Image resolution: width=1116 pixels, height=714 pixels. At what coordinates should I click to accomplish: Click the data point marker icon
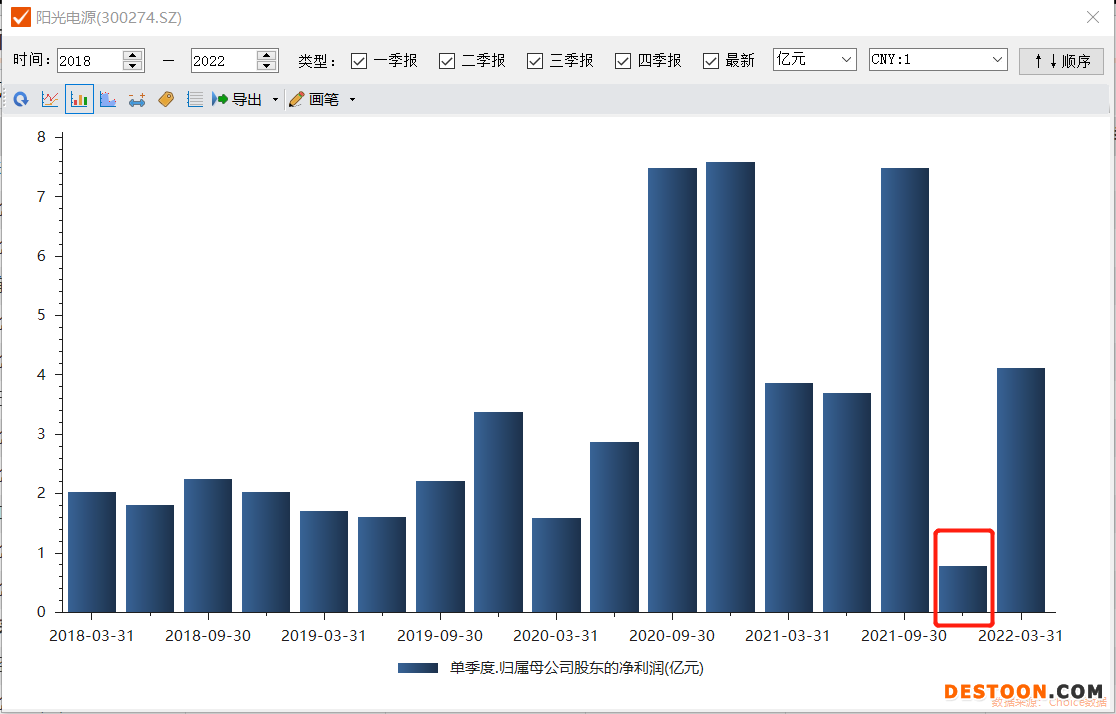[x=137, y=100]
